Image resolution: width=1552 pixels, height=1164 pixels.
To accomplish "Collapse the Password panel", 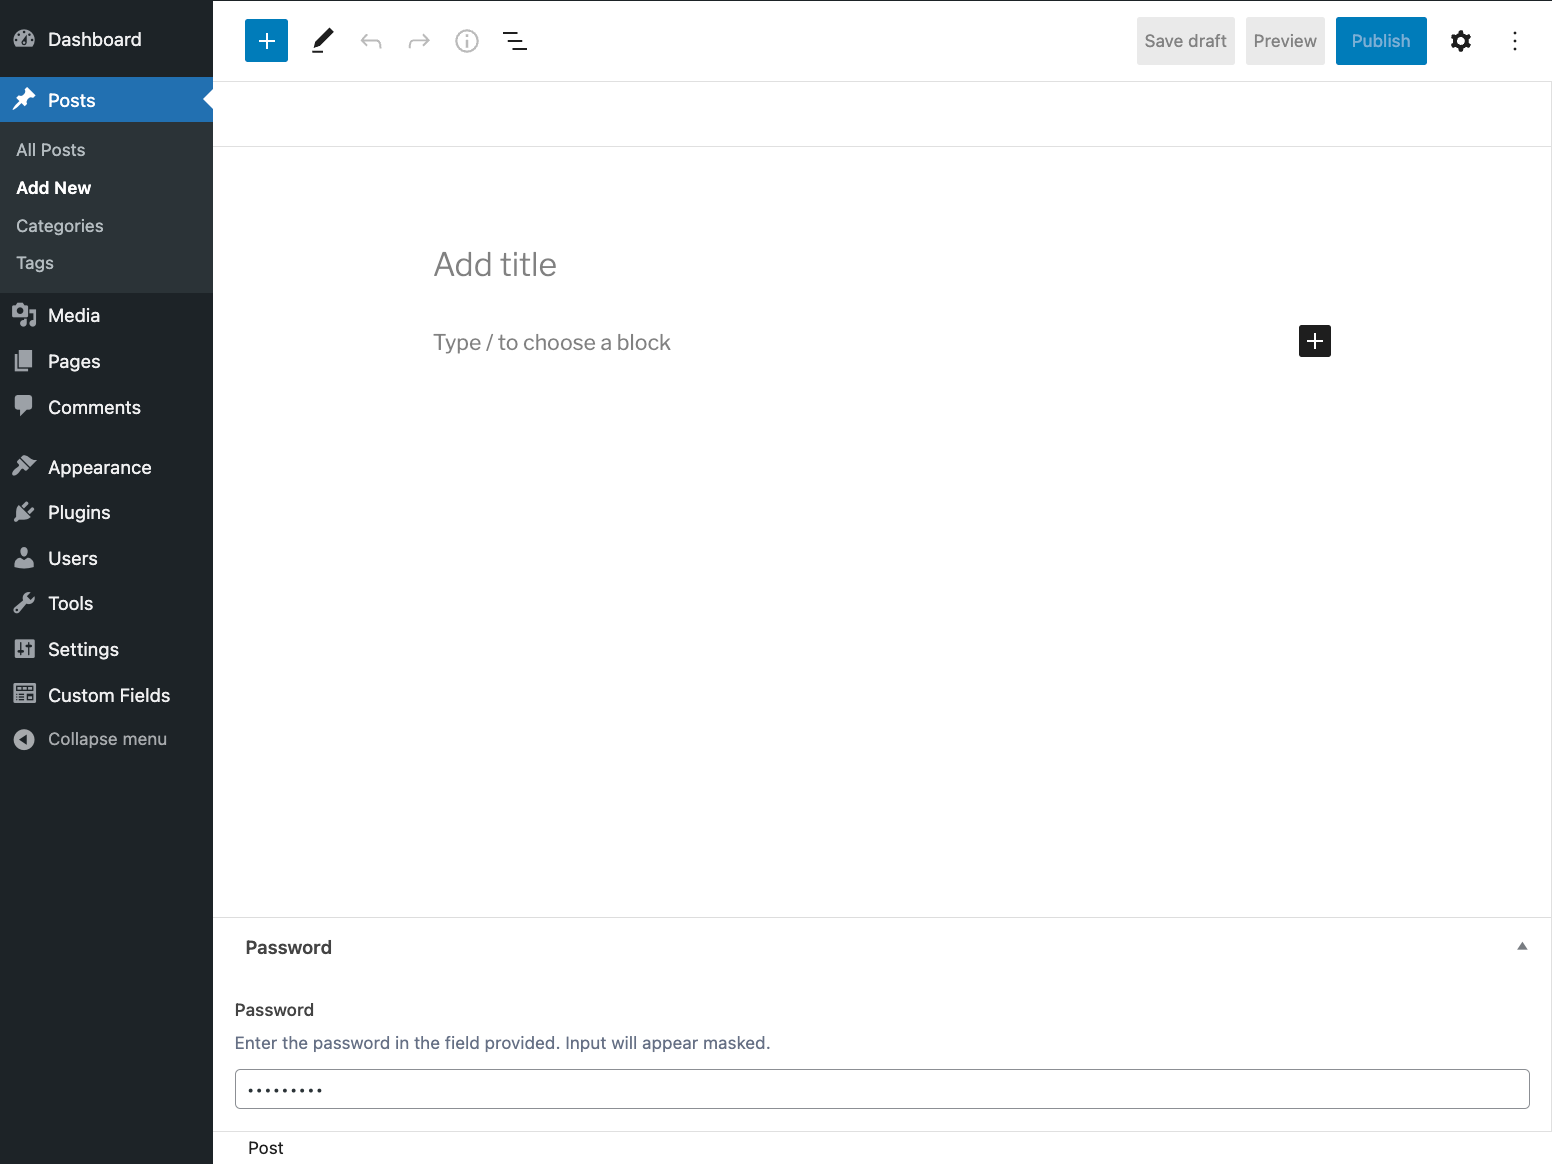I will click(x=1522, y=946).
